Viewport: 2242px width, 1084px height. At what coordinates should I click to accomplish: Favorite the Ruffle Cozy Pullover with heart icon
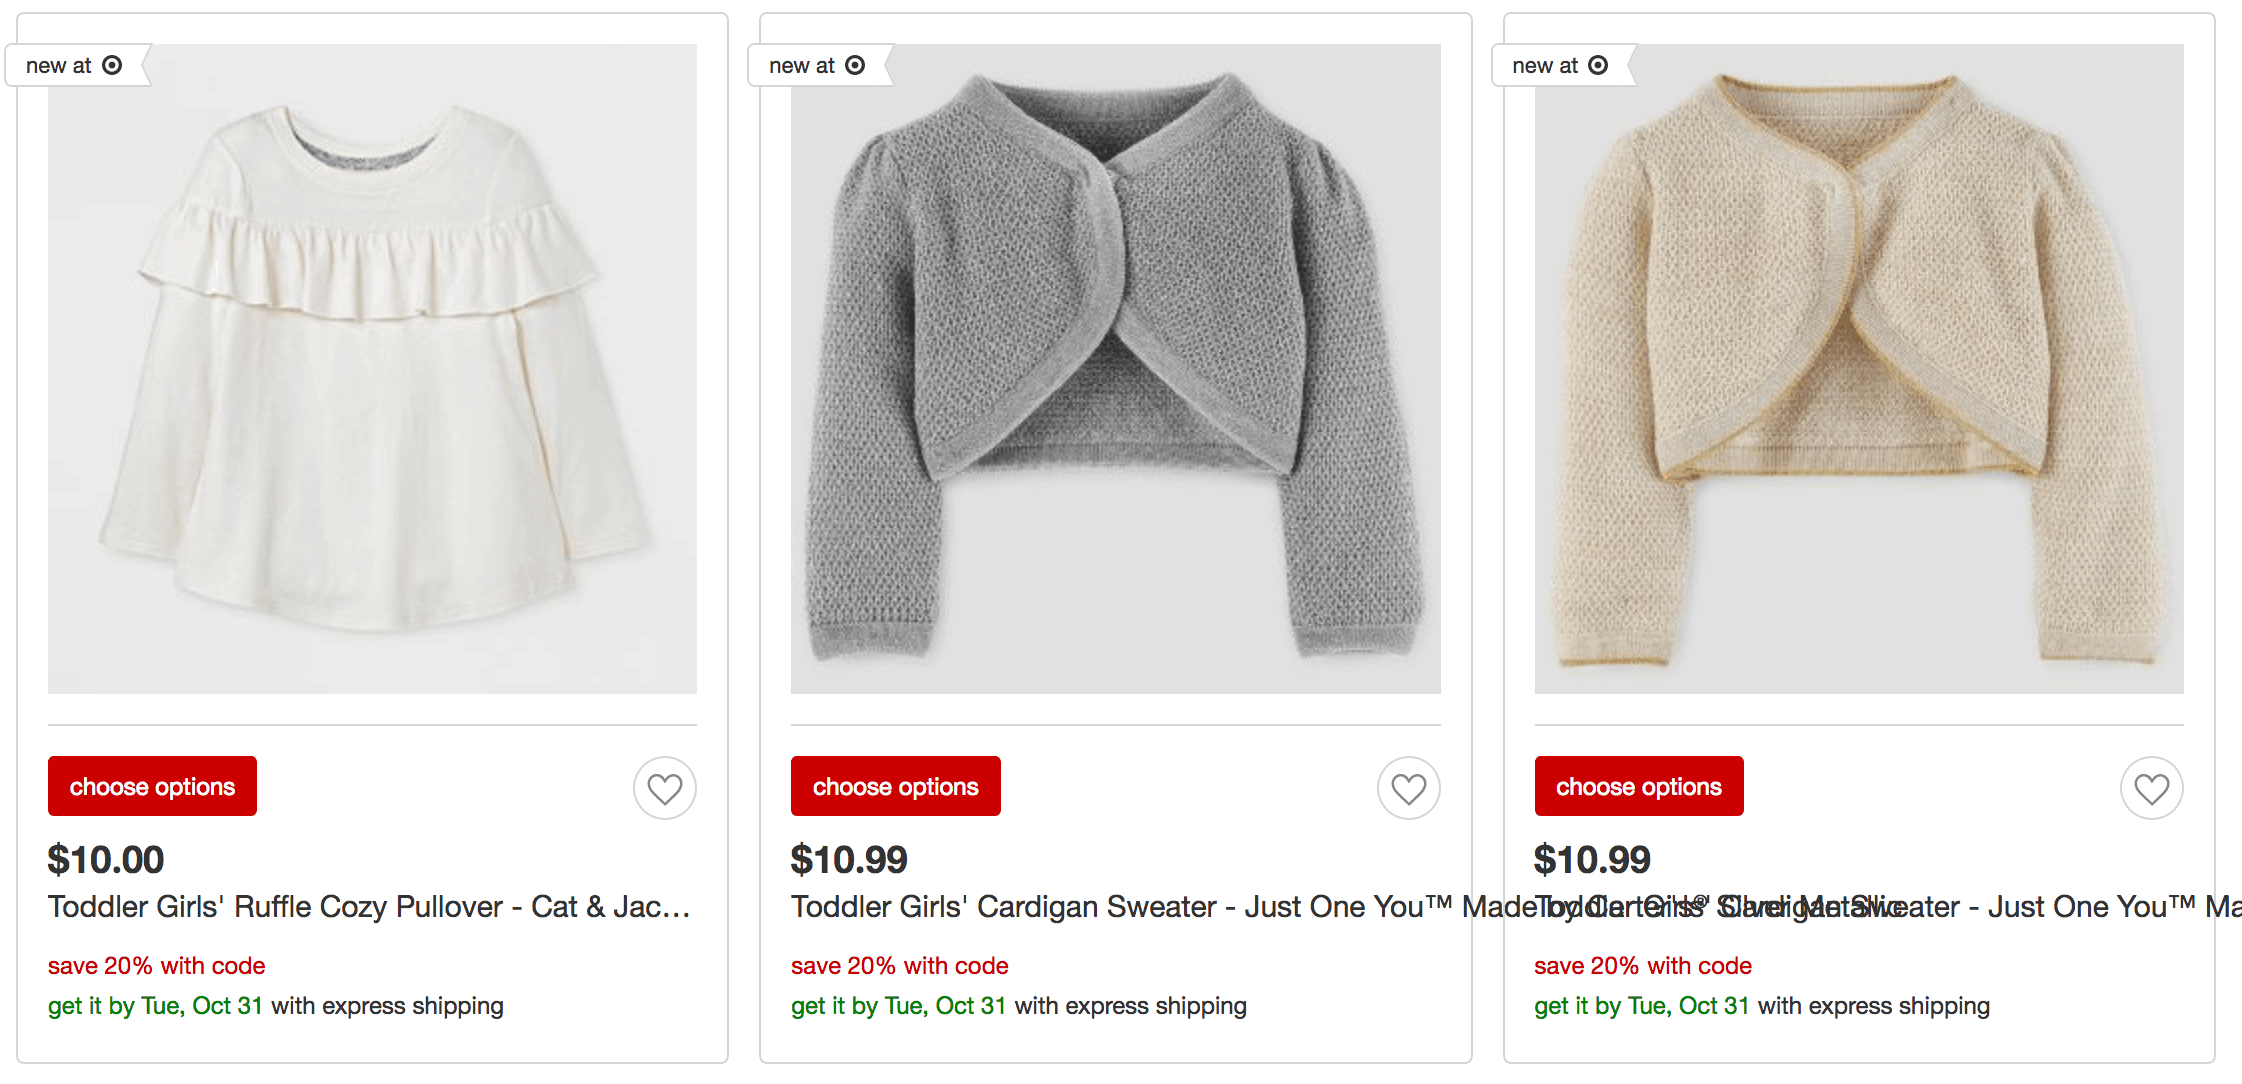pyautogui.click(x=664, y=788)
